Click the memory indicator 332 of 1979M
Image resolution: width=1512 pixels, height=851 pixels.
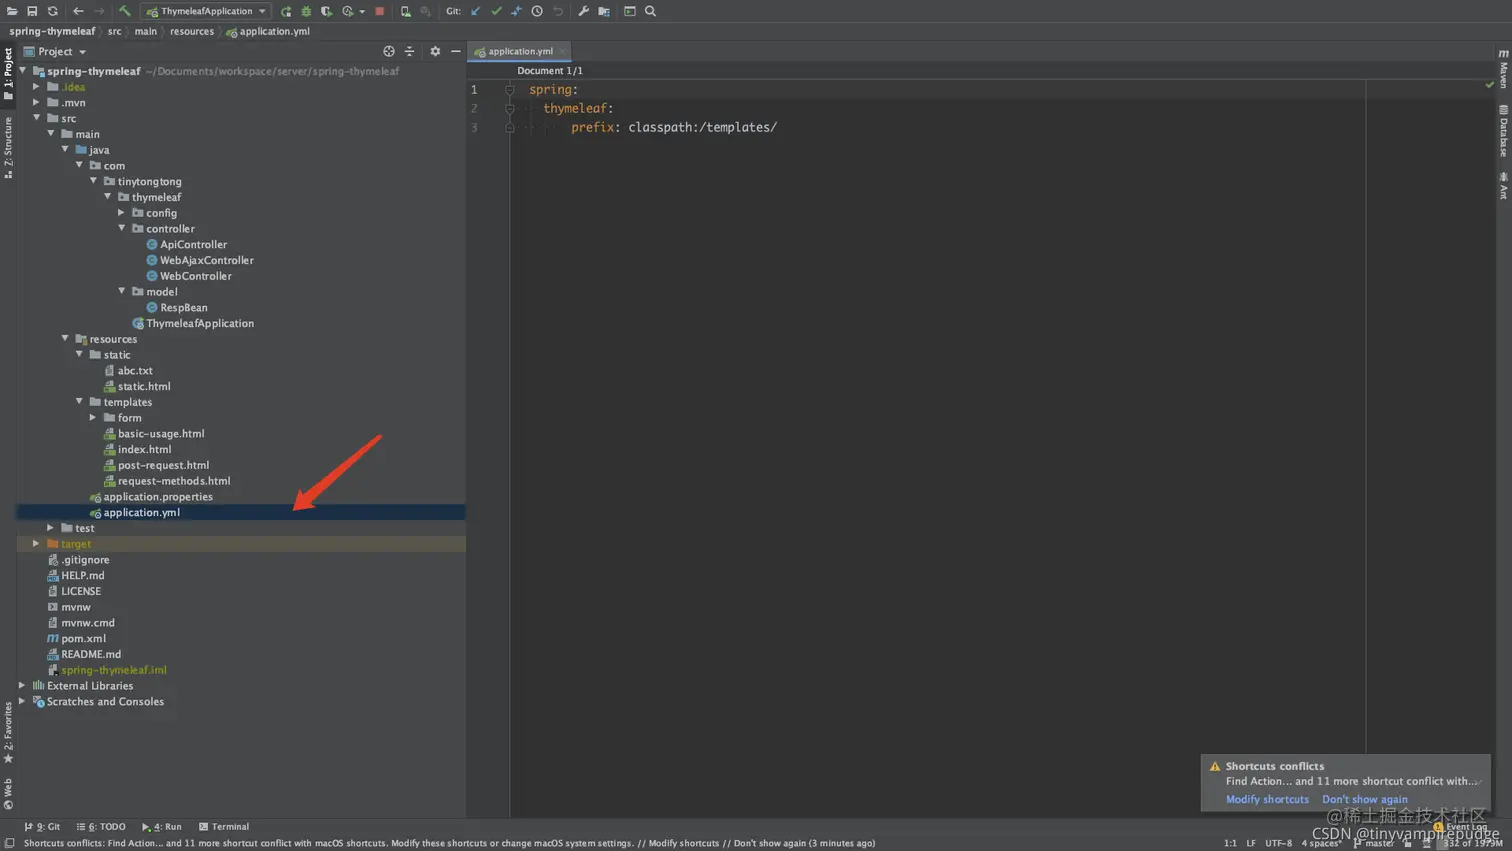tap(1472, 843)
